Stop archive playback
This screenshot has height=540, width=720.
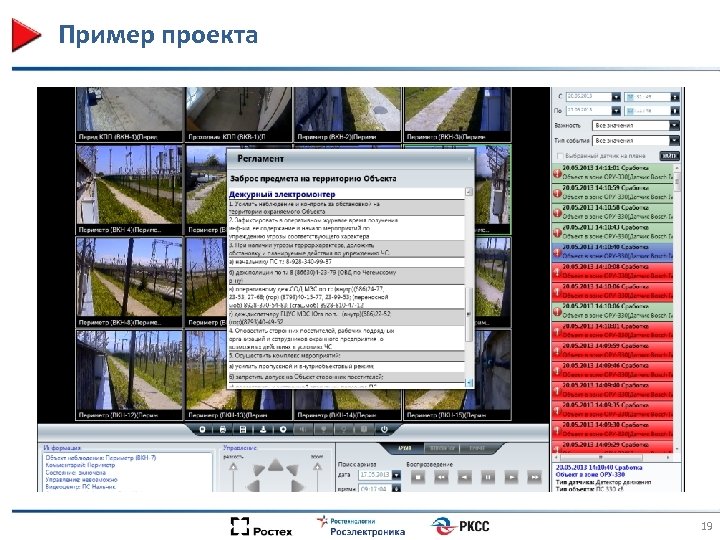417,477
